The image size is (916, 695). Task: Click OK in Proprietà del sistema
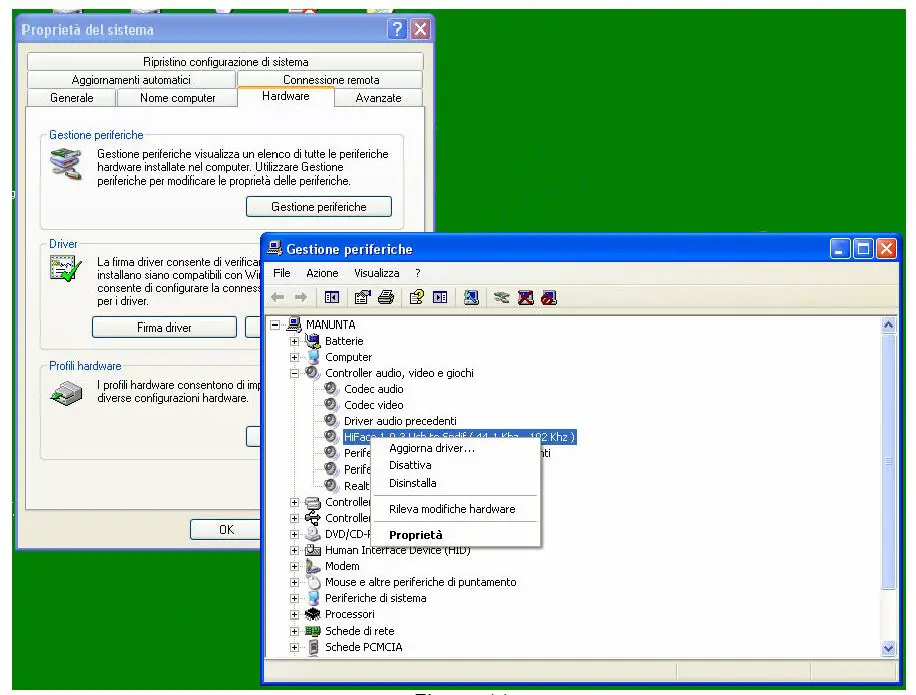tap(227, 529)
